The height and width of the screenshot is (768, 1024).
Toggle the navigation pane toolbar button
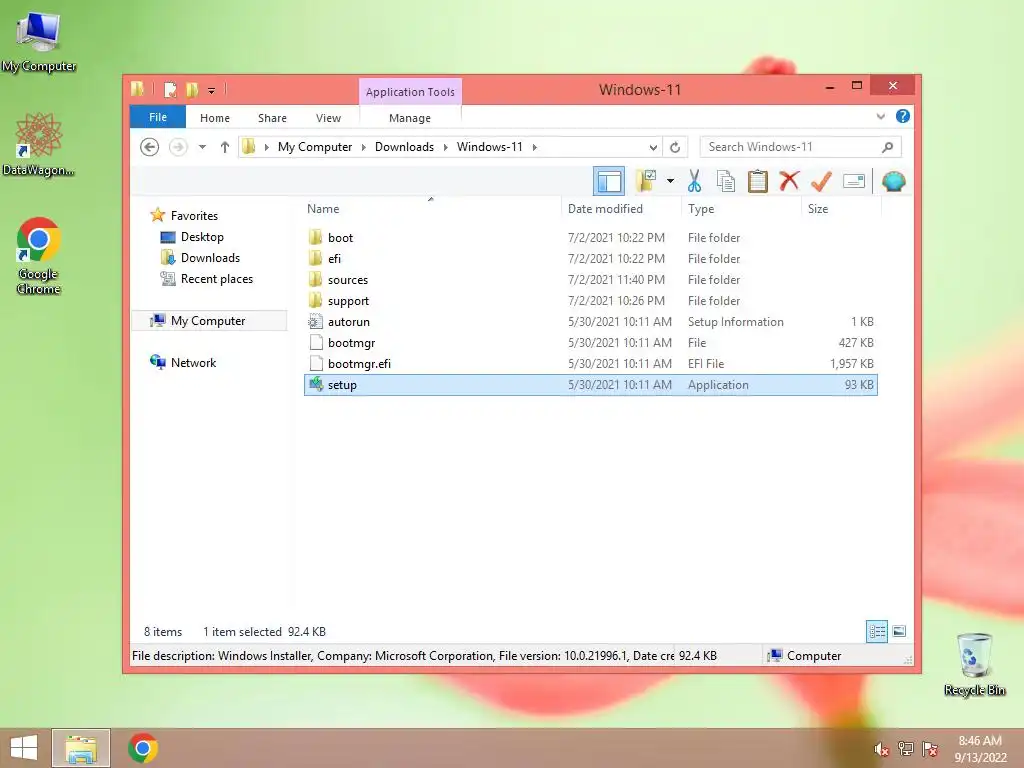click(609, 182)
